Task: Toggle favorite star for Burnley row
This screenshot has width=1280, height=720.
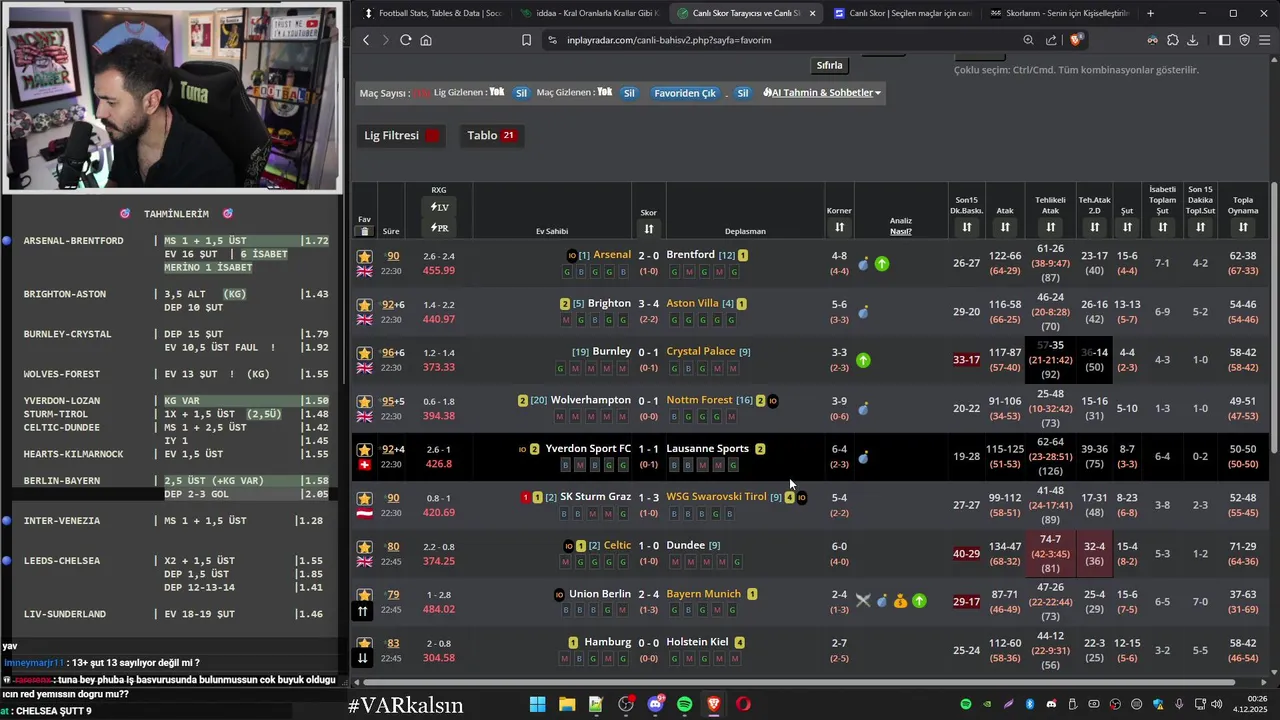Action: [x=364, y=353]
